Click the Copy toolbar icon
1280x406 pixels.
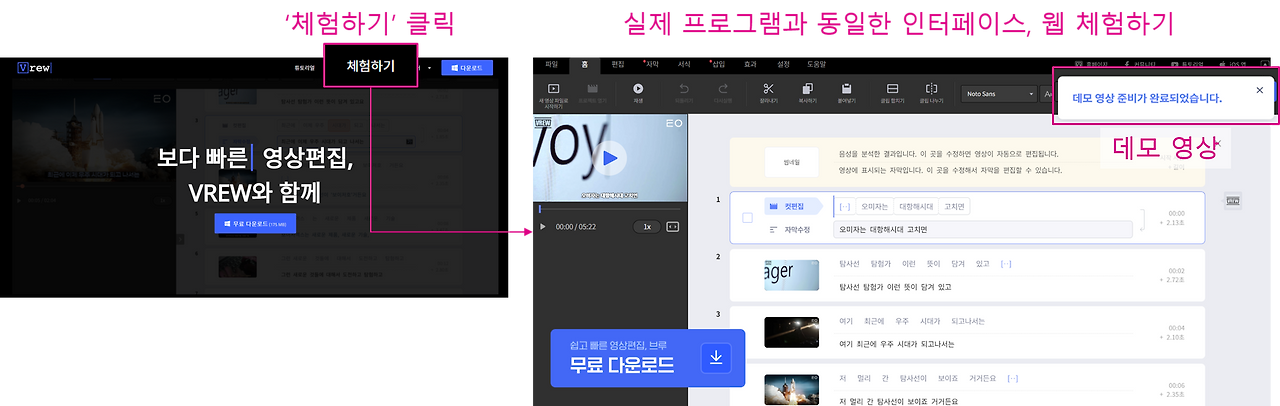click(807, 93)
